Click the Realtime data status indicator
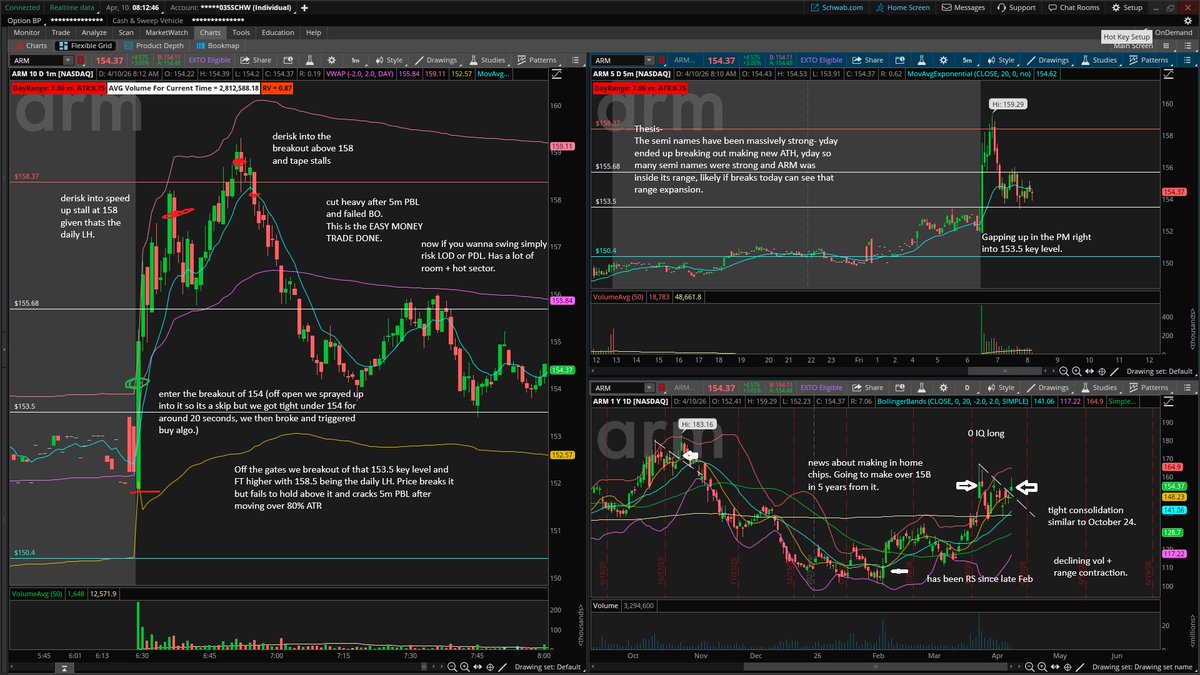 coord(72,8)
